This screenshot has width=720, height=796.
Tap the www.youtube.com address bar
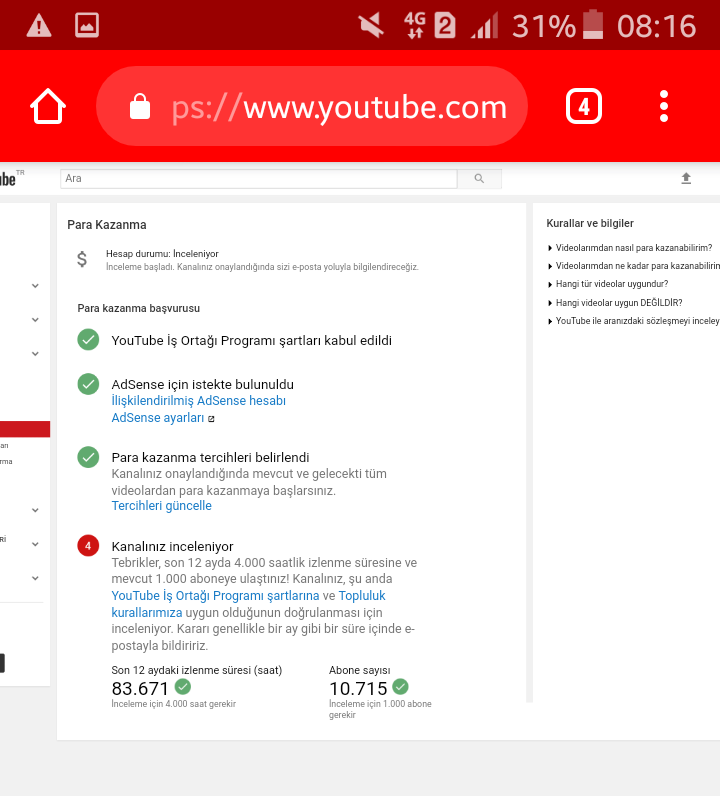point(312,106)
